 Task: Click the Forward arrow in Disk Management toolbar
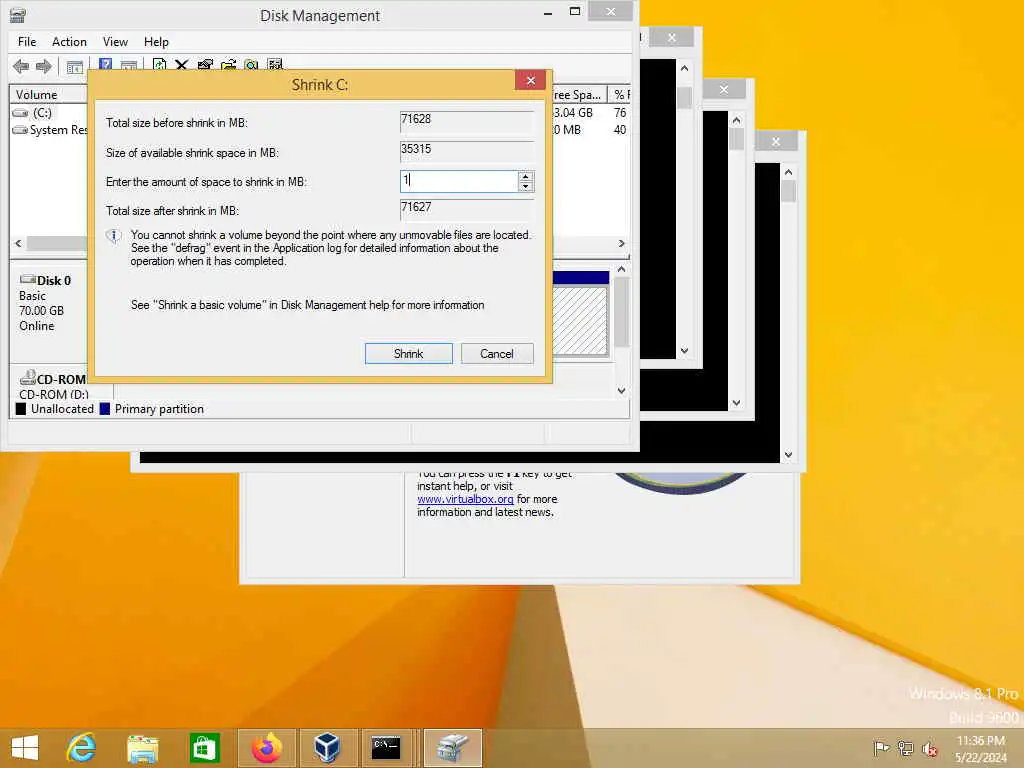[44, 66]
